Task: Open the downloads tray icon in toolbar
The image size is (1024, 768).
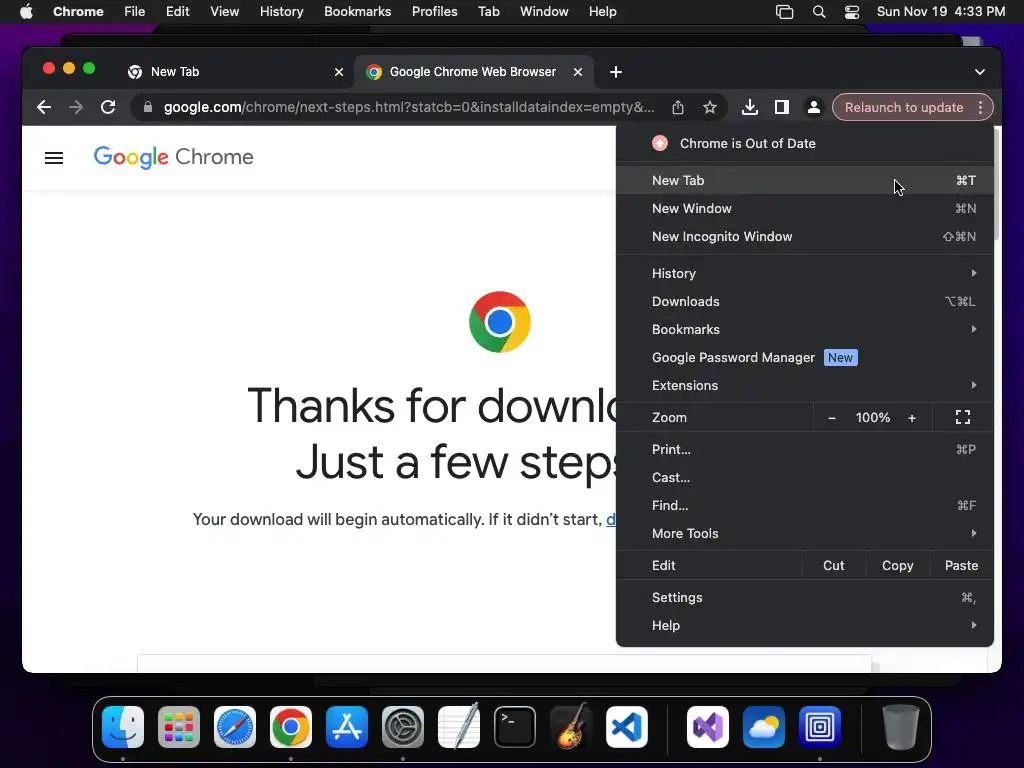Action: pos(750,107)
